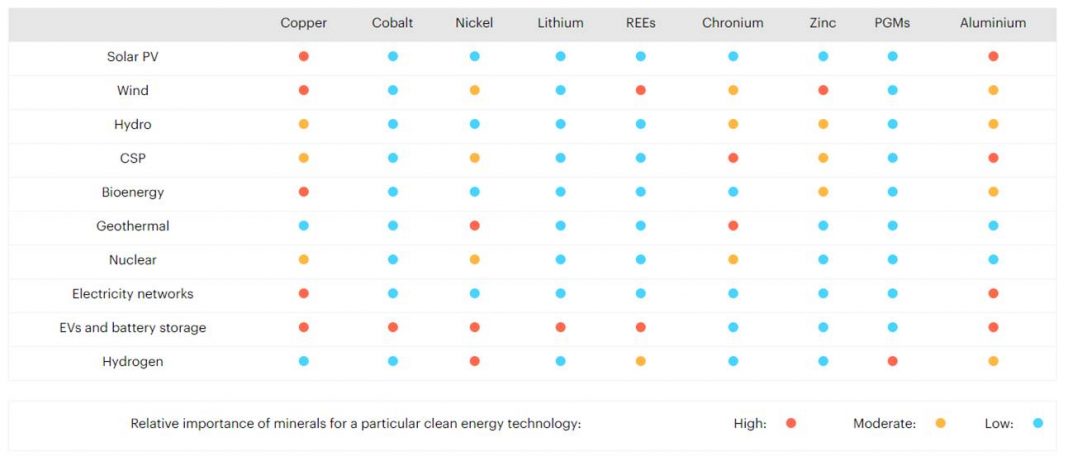Screen dimensions: 1068x456
Task: Select the Moderate orange legend swatch
Action: tap(941, 423)
